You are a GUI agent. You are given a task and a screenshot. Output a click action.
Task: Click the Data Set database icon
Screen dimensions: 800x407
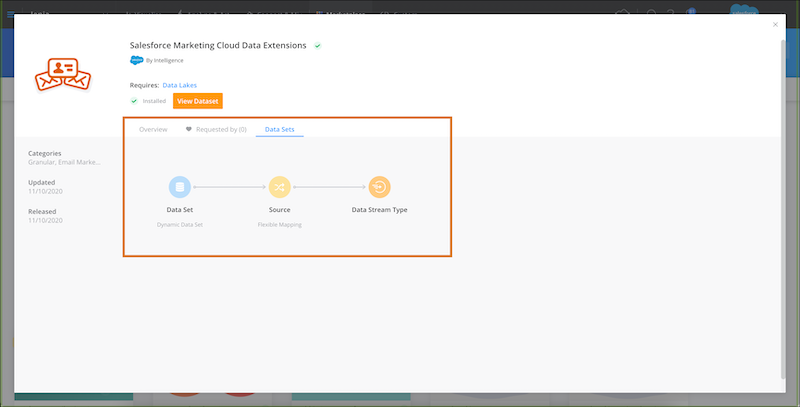(x=180, y=187)
